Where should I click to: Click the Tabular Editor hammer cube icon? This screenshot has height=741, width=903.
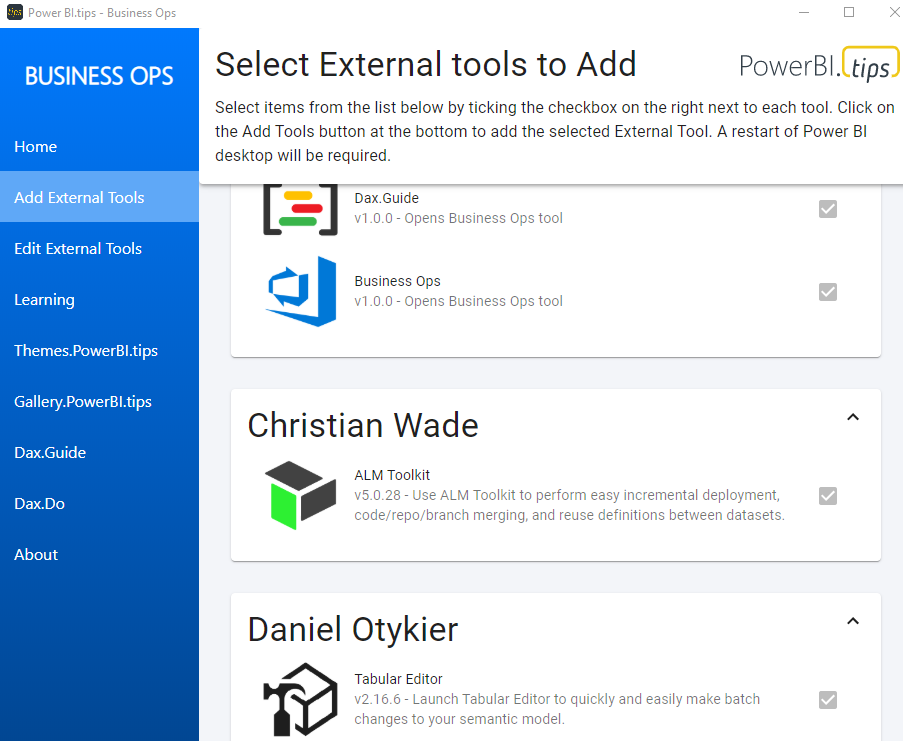pos(300,700)
